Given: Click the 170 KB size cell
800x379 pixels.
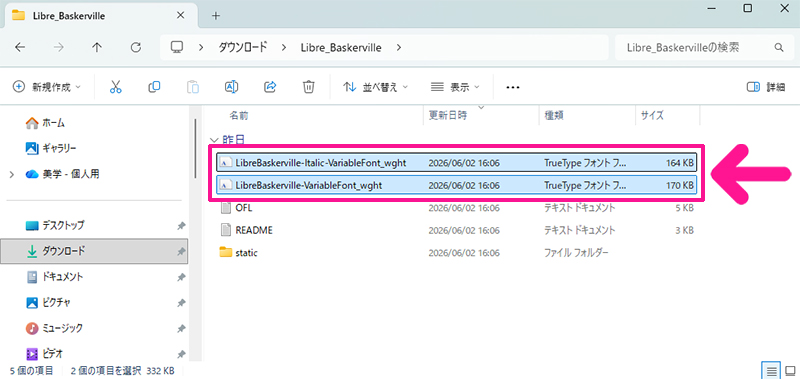Looking at the screenshot, I should pos(680,185).
